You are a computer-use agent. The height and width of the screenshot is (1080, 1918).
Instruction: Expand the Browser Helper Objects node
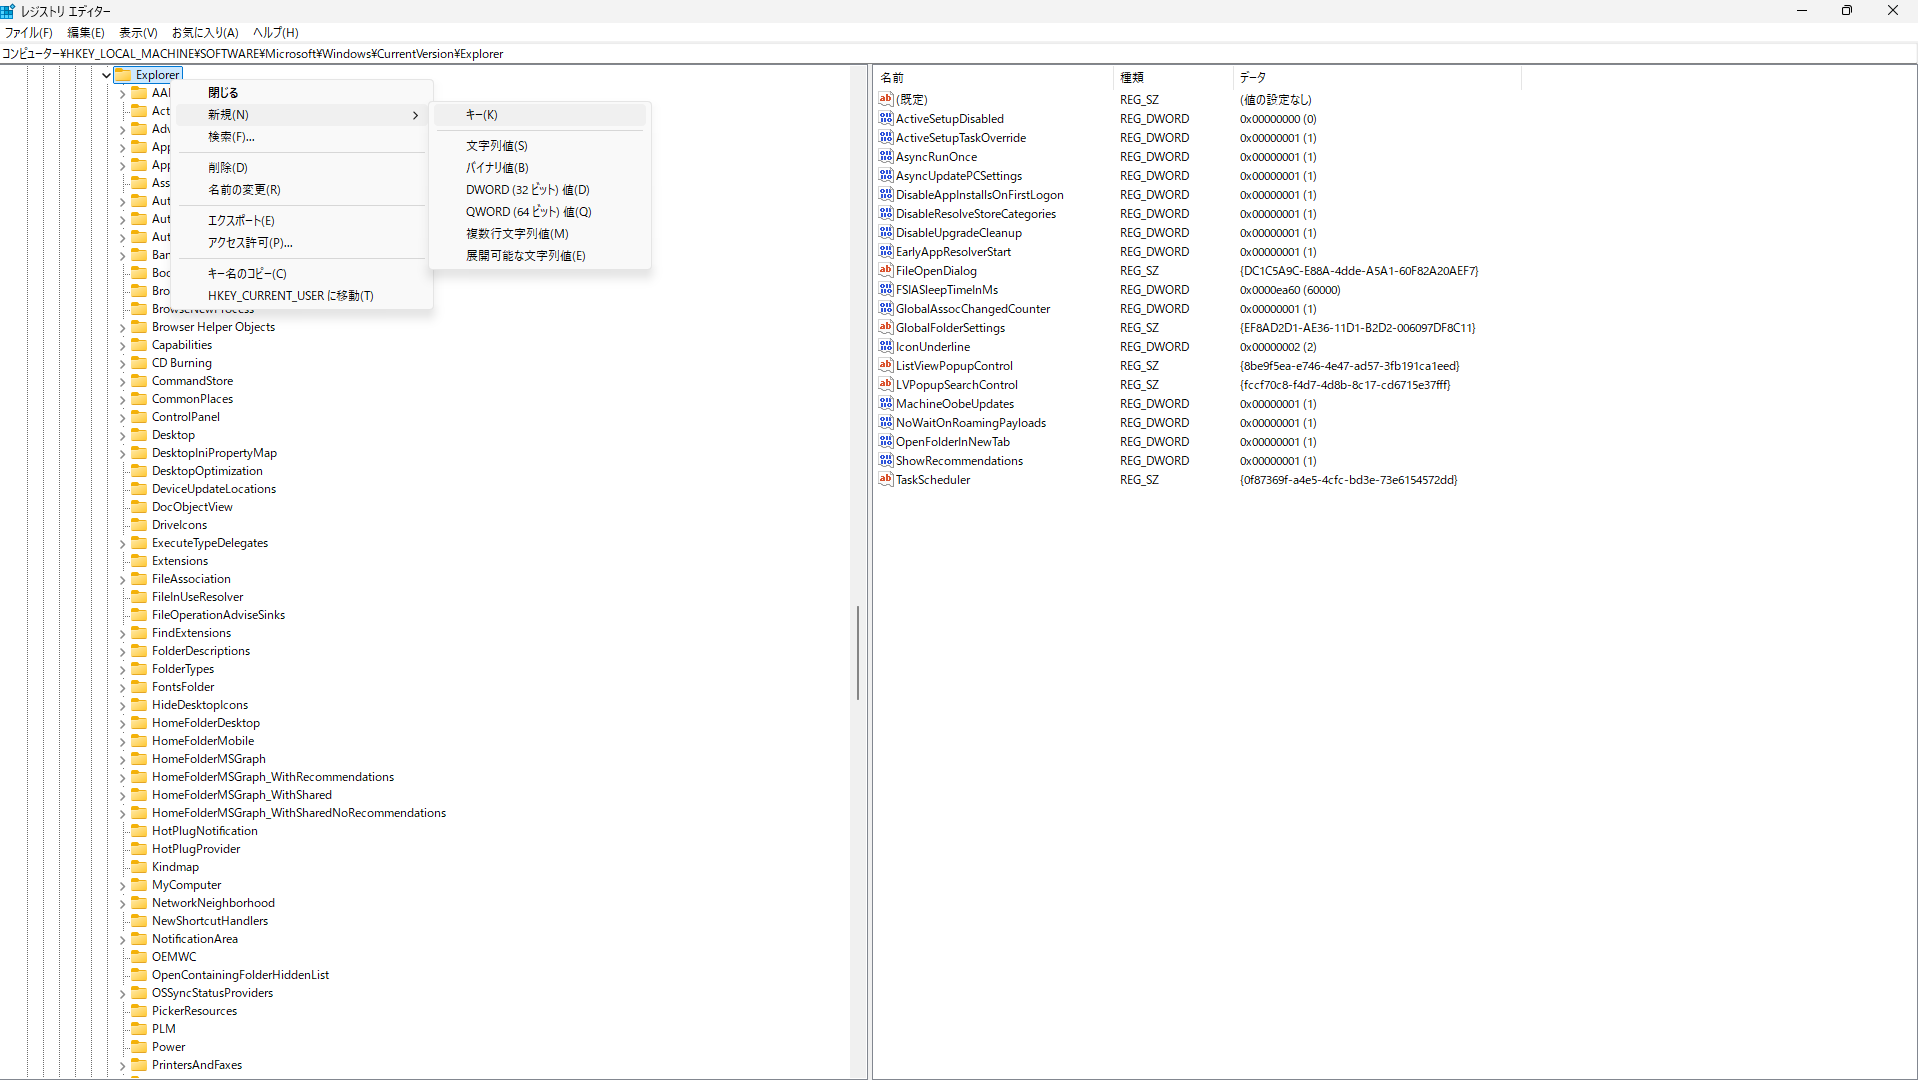[x=123, y=328]
